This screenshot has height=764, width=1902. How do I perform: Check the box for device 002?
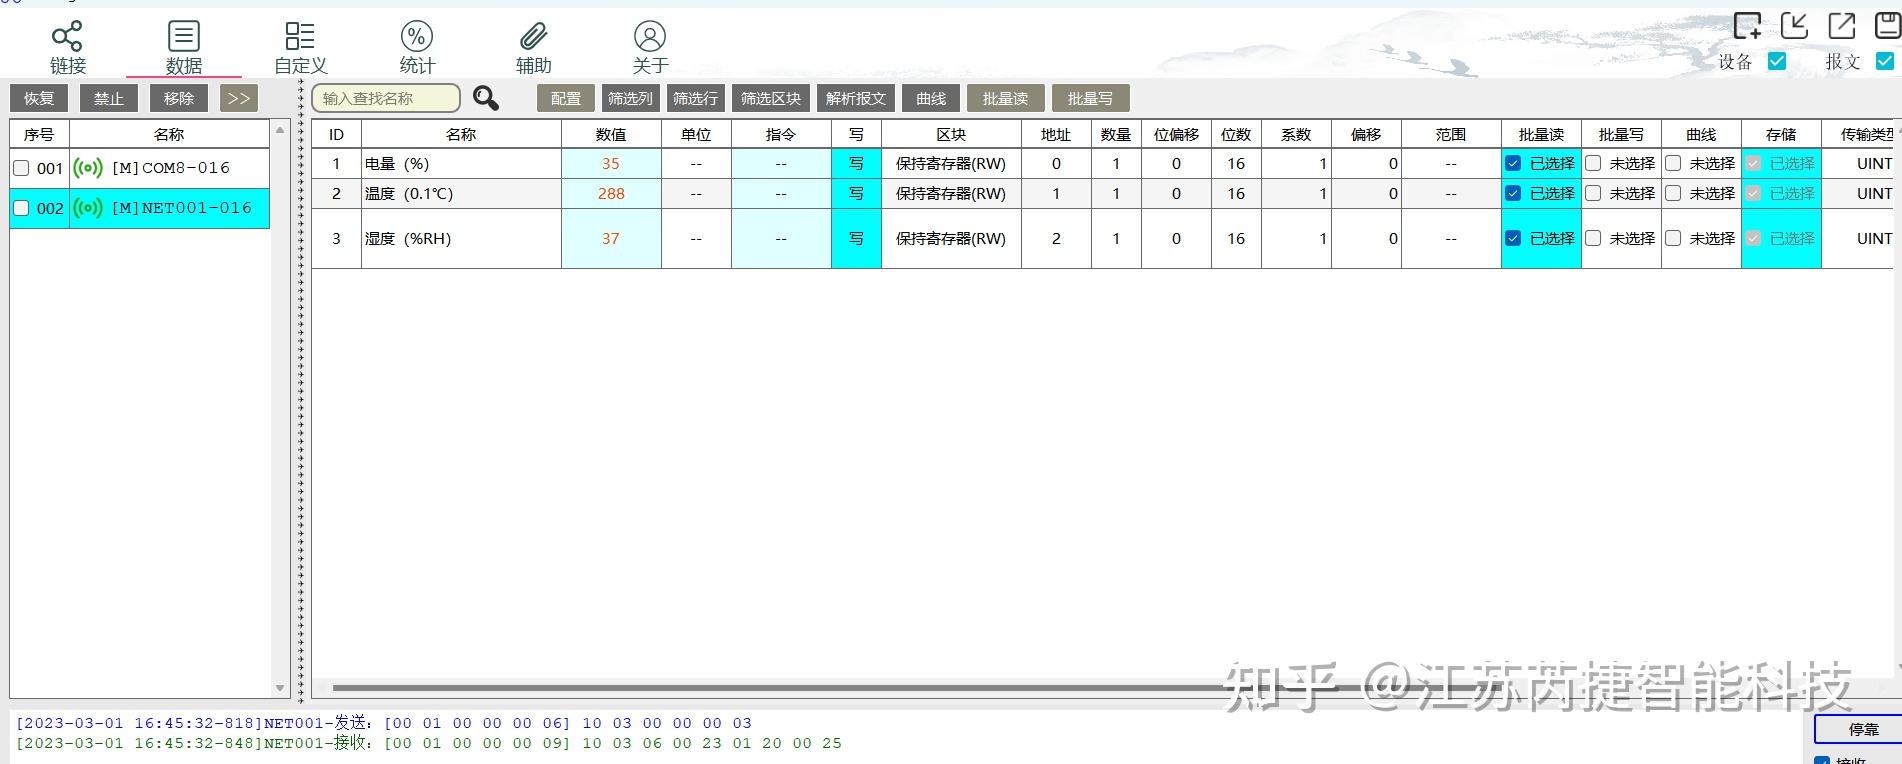coord(21,208)
